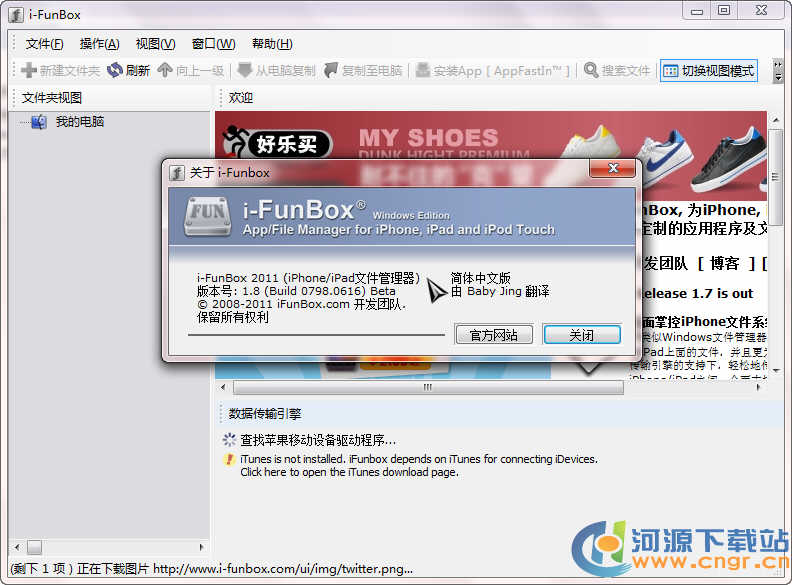The image size is (792, 585).
Task: Select the 欢迎 tab header
Action: coord(241,98)
